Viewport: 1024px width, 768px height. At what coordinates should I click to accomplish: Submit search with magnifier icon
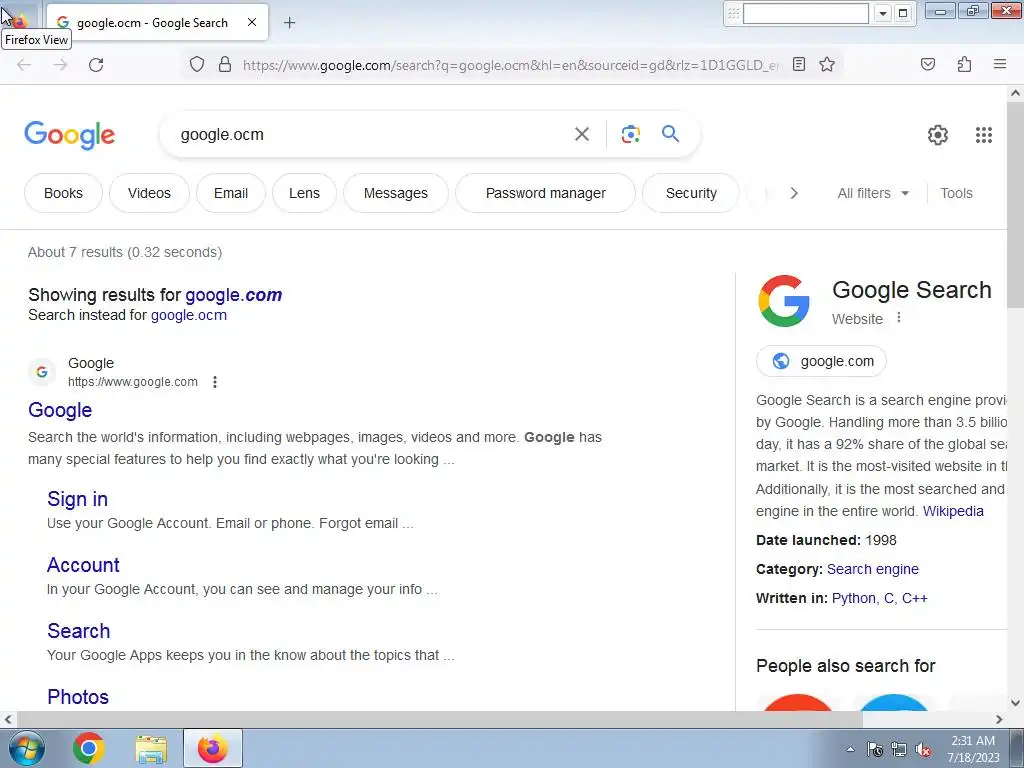pyautogui.click(x=670, y=134)
